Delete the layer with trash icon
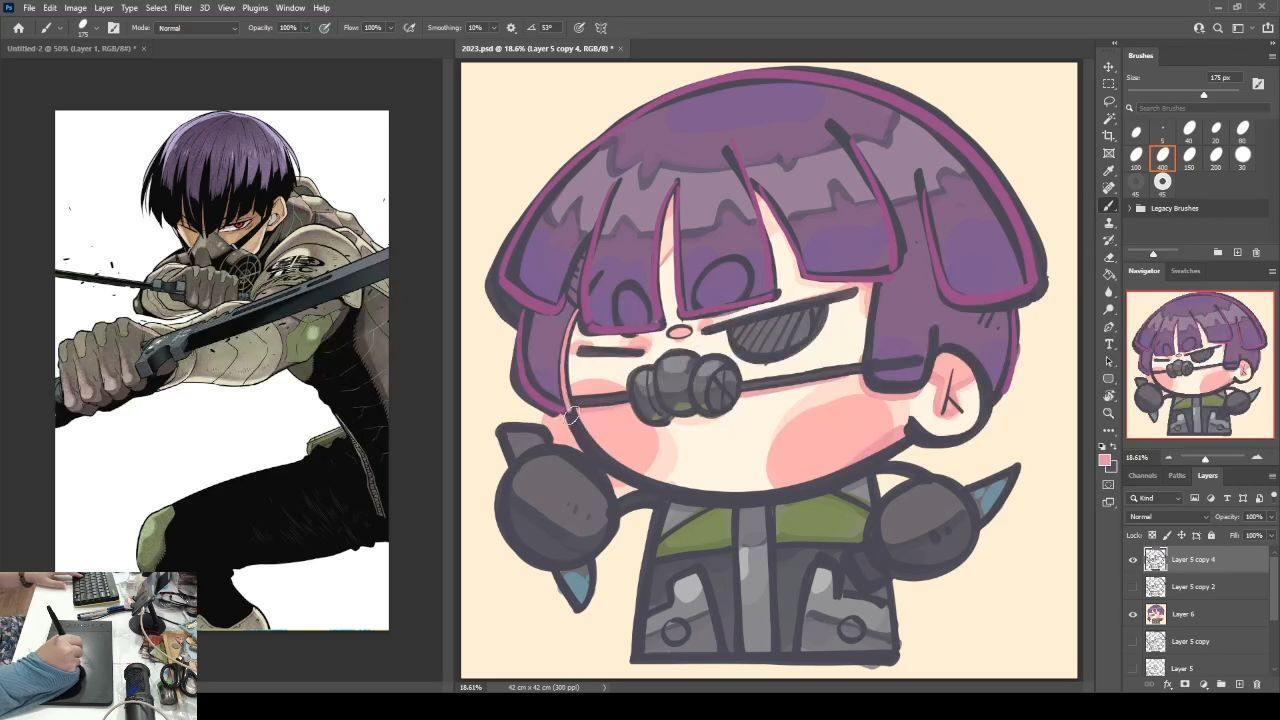 pyautogui.click(x=1257, y=685)
